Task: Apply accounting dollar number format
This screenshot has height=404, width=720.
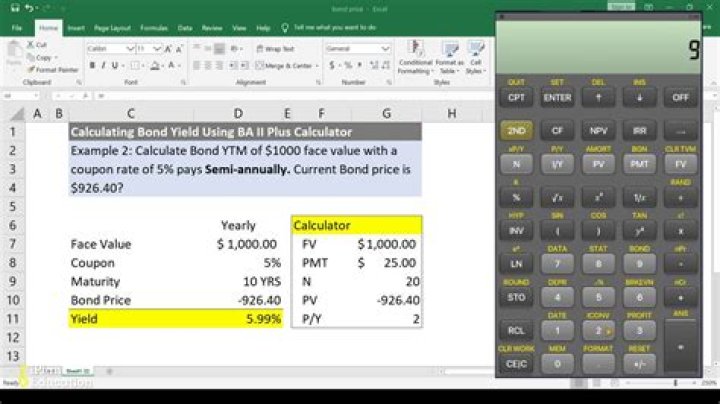Action: point(332,66)
